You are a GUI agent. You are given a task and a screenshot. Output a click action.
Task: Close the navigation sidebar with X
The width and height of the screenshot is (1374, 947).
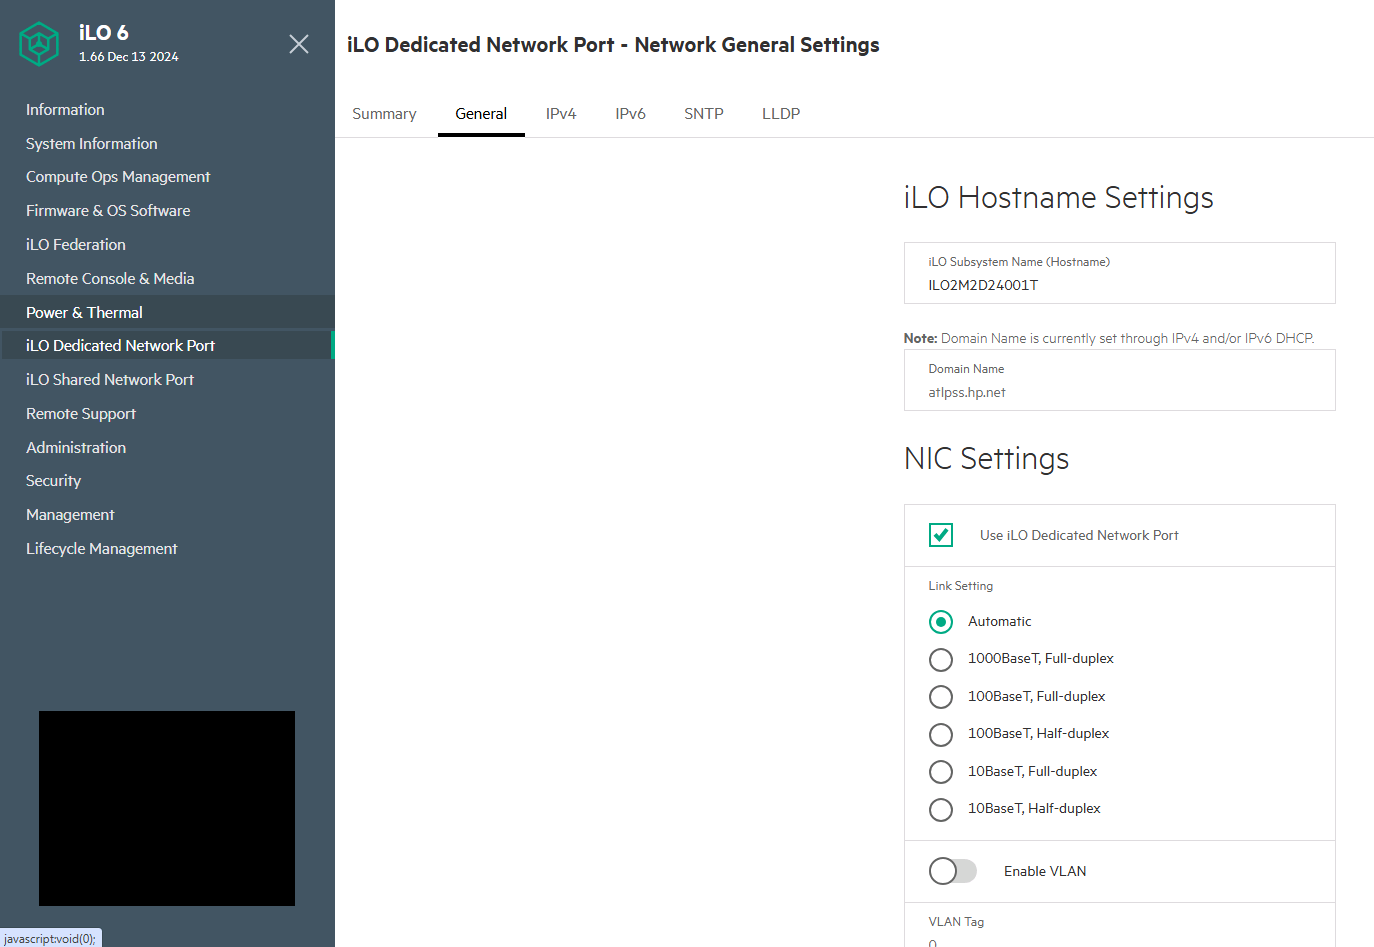(x=299, y=44)
